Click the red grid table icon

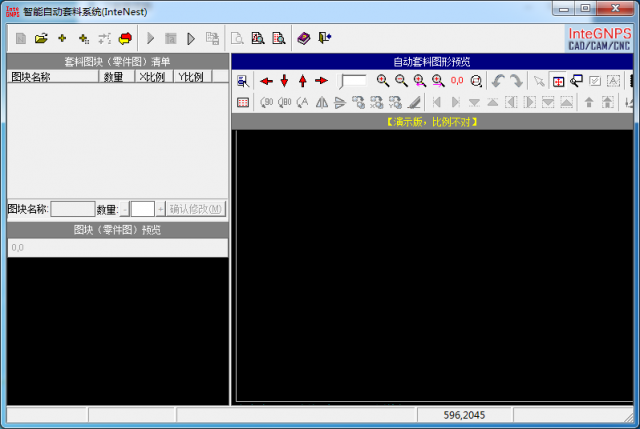click(x=243, y=102)
